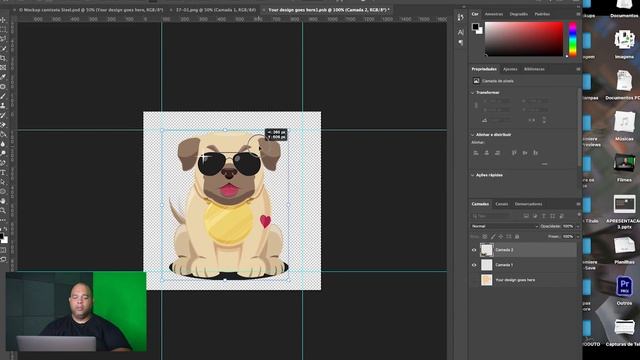Collapse the Transformar section

coord(473,93)
